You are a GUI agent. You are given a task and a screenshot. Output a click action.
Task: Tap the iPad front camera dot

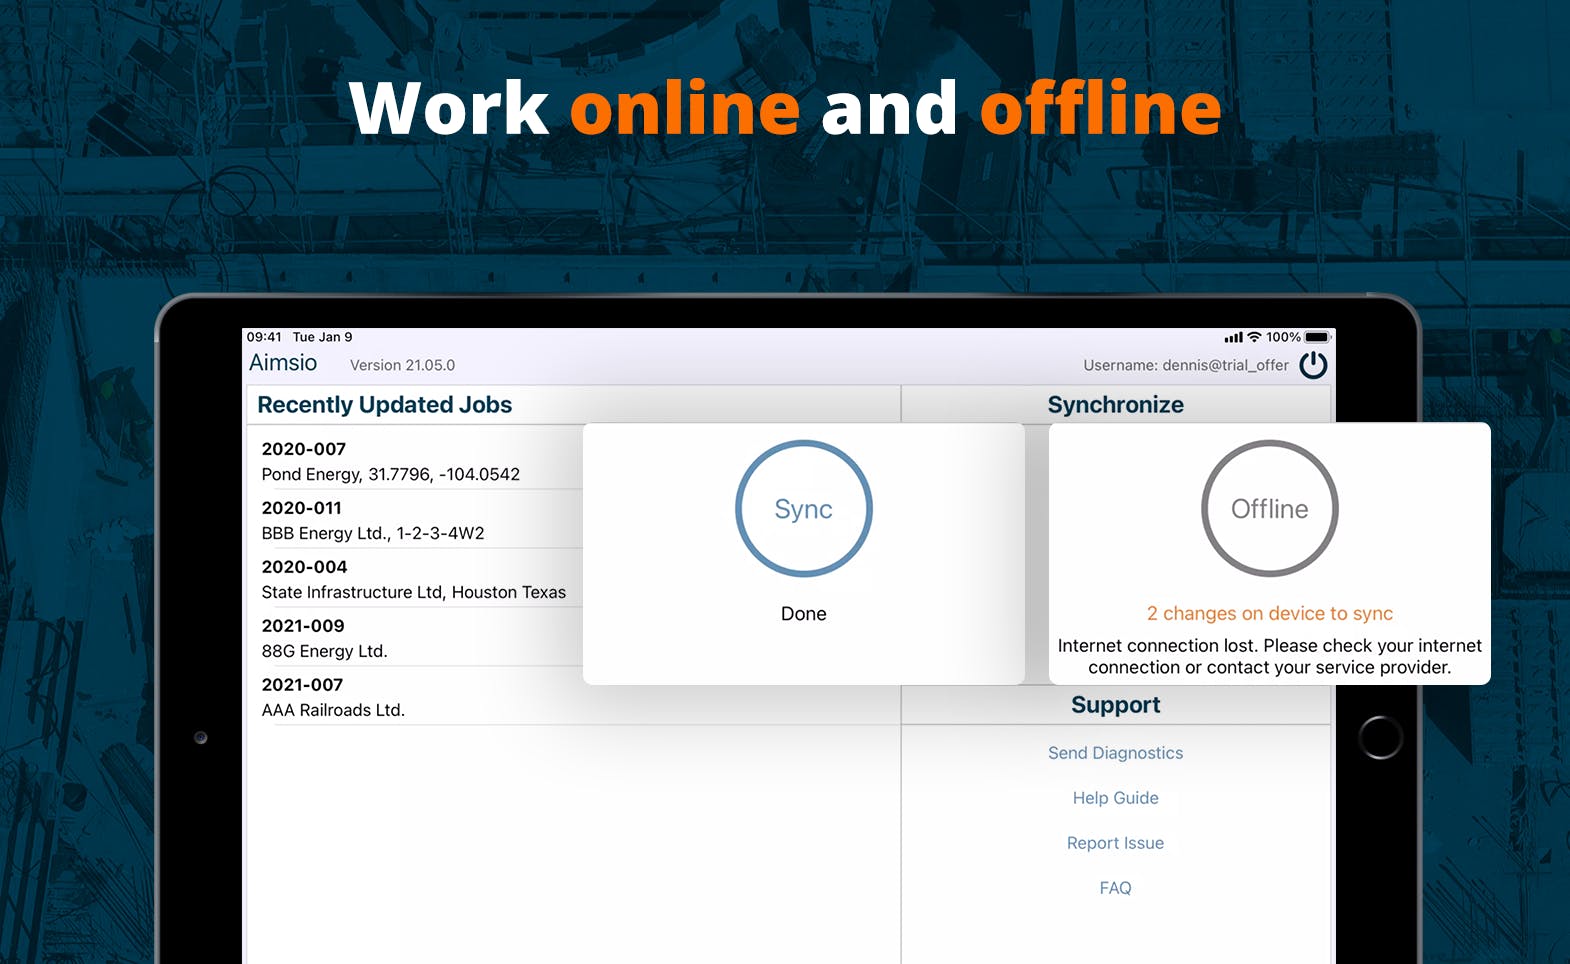(201, 738)
